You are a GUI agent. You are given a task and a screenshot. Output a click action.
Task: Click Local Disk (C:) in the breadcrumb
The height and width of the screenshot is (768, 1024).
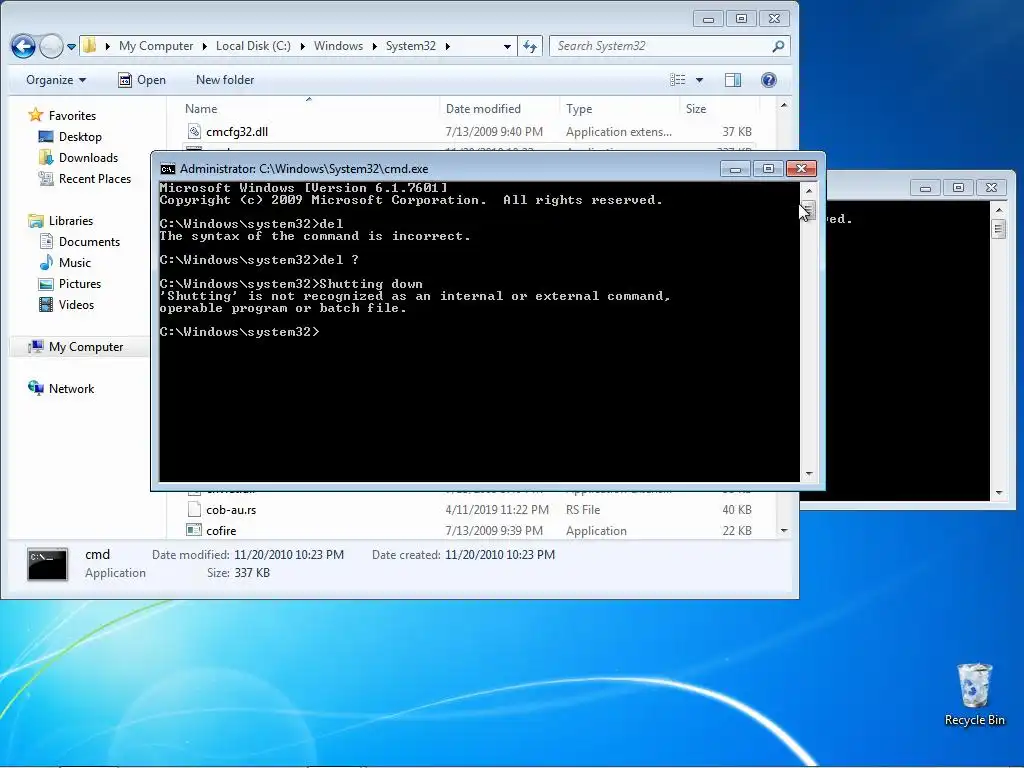pos(253,46)
